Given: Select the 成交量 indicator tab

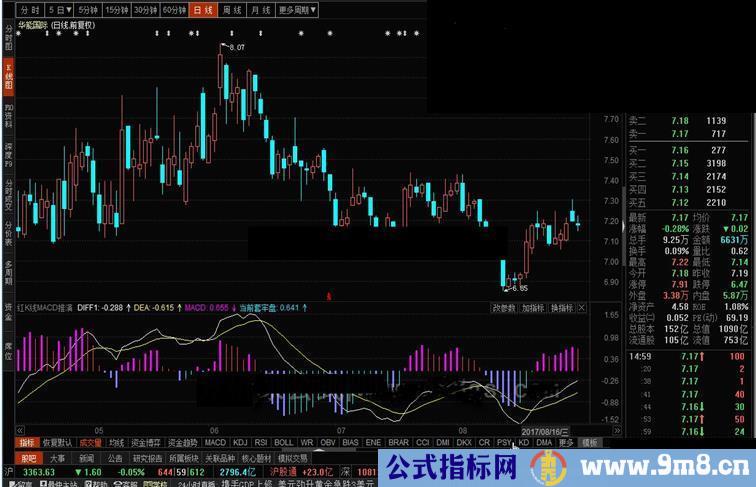Looking at the screenshot, I should [91, 441].
